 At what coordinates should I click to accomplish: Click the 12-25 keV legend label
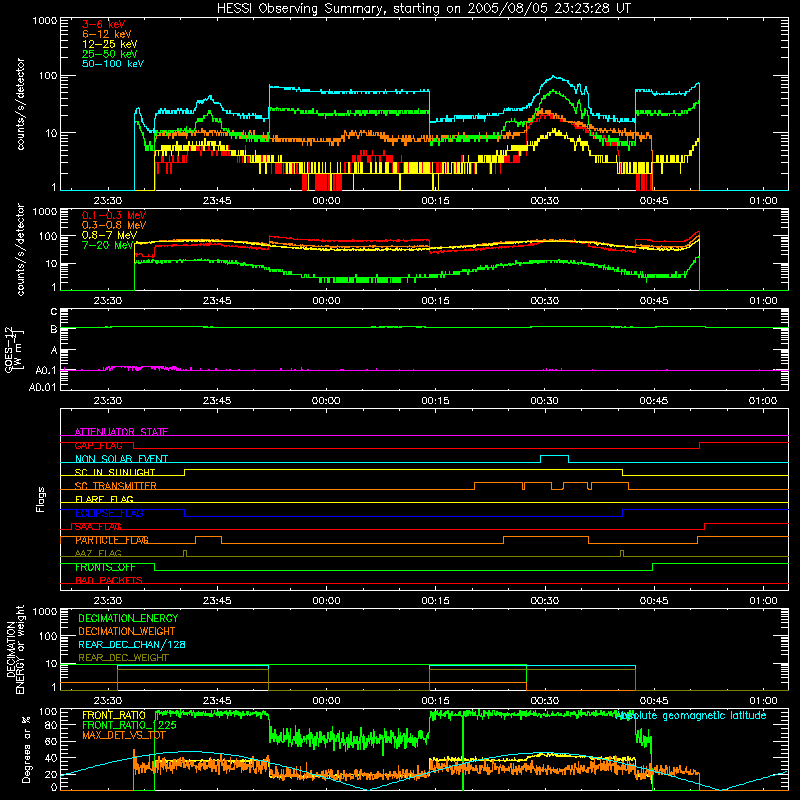coord(110,44)
